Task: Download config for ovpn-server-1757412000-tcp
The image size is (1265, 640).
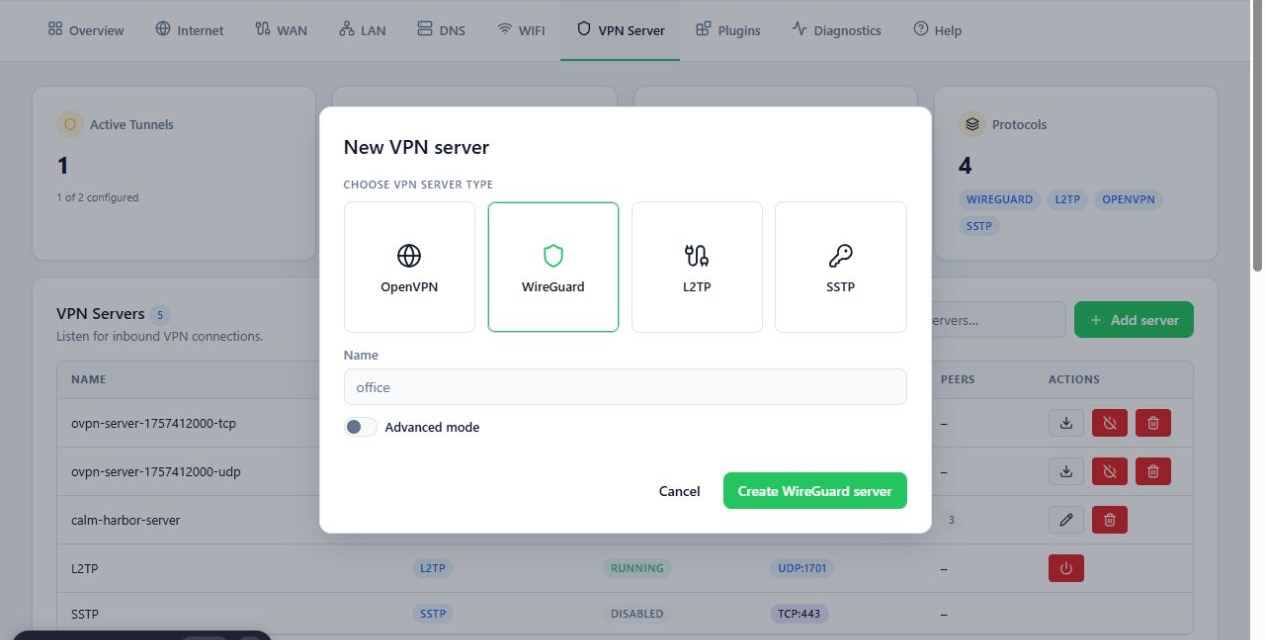Action: tap(1066, 423)
